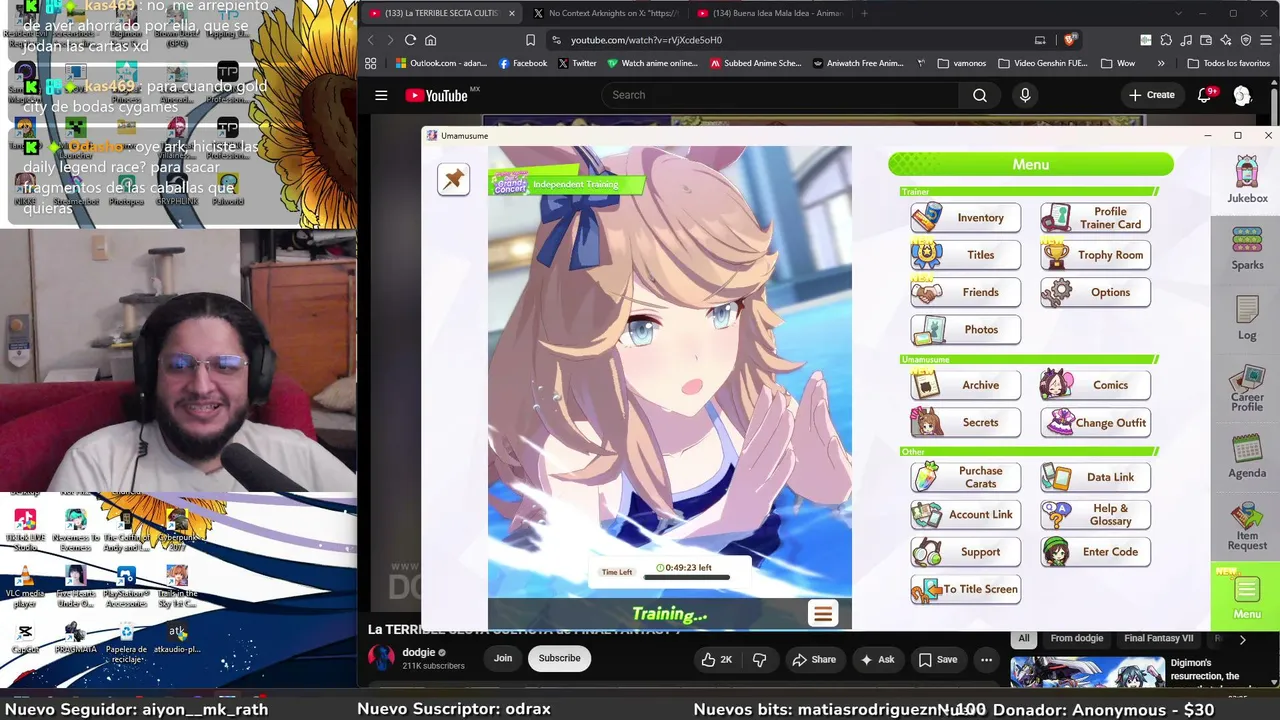The height and width of the screenshot is (720, 1280).
Task: Click the Join button for dodgie
Action: coord(503,658)
